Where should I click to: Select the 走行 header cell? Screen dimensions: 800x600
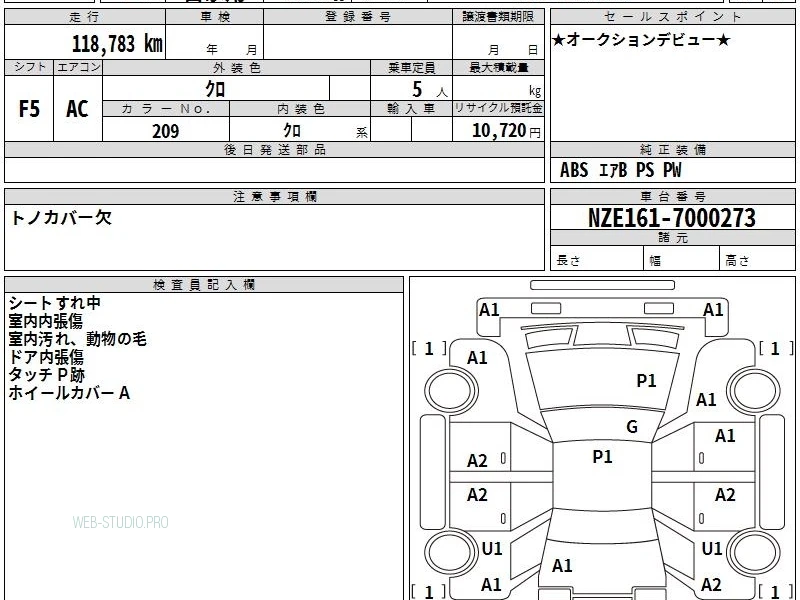85,17
